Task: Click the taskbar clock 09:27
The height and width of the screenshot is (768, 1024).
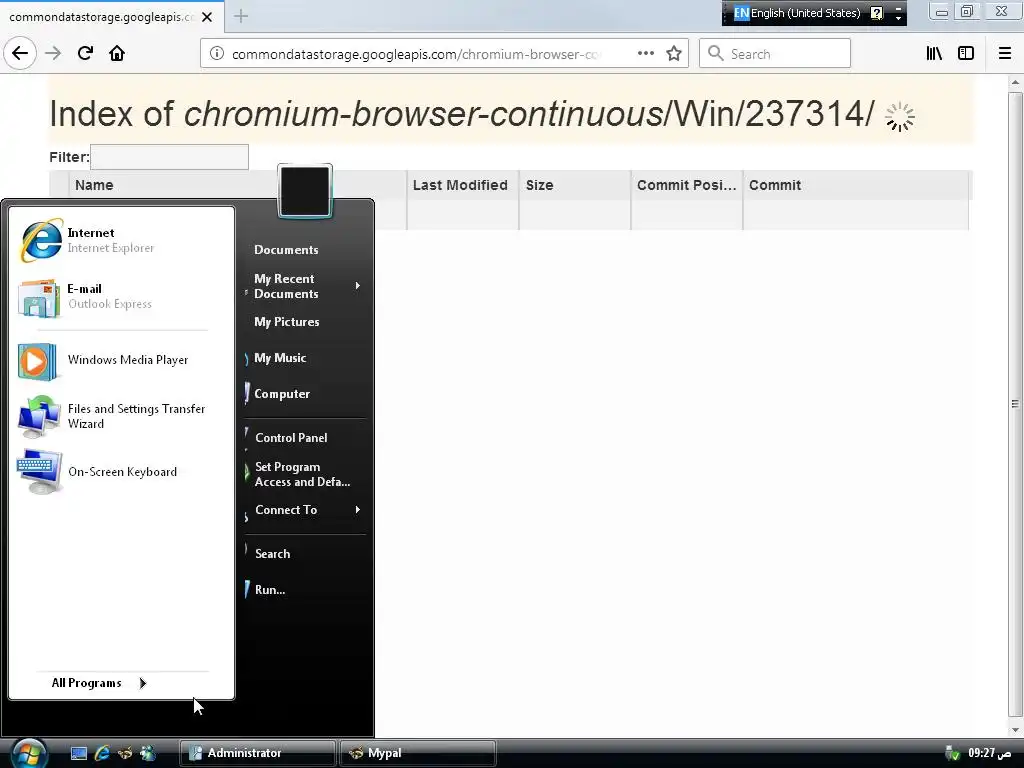Action: point(989,753)
